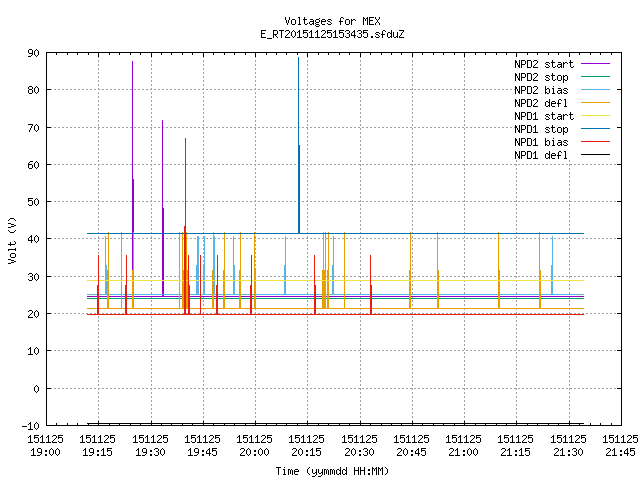Image resolution: width=640 pixels, height=480 pixels.
Task: Select the "NPD2 start" legend label
Action: 544,64
